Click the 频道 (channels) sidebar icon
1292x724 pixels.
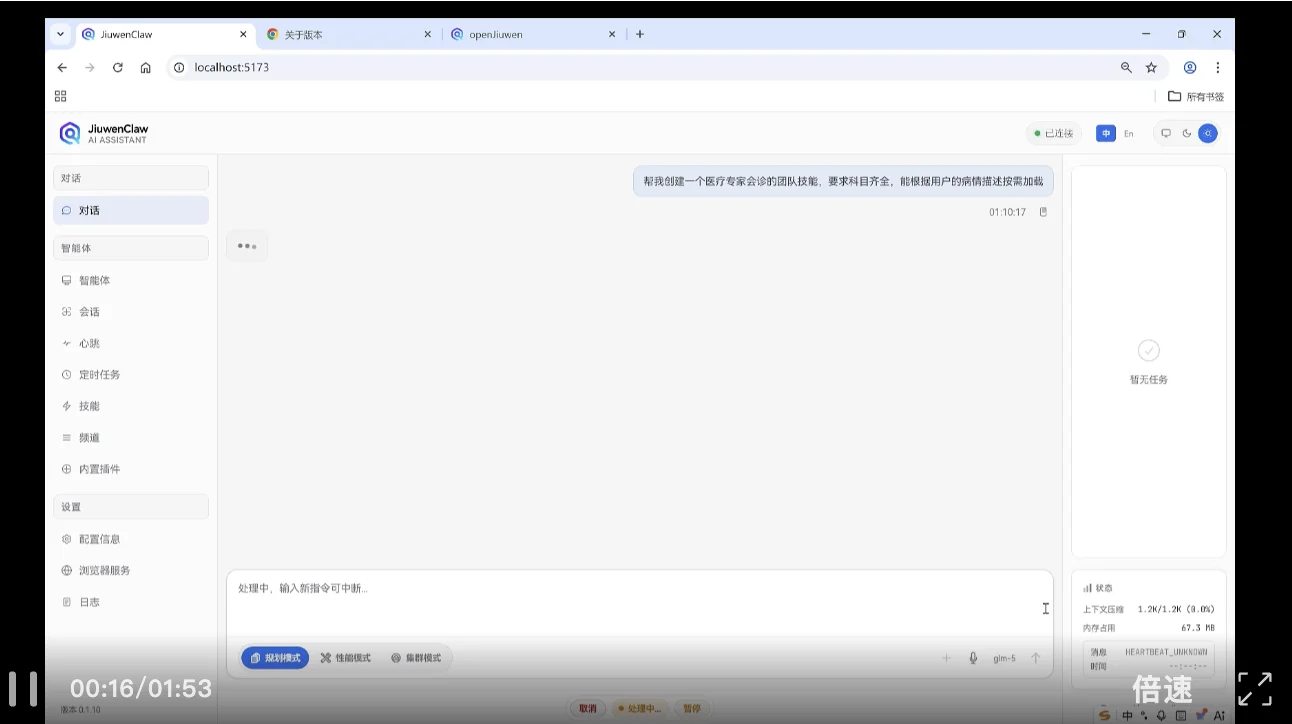tap(88, 437)
